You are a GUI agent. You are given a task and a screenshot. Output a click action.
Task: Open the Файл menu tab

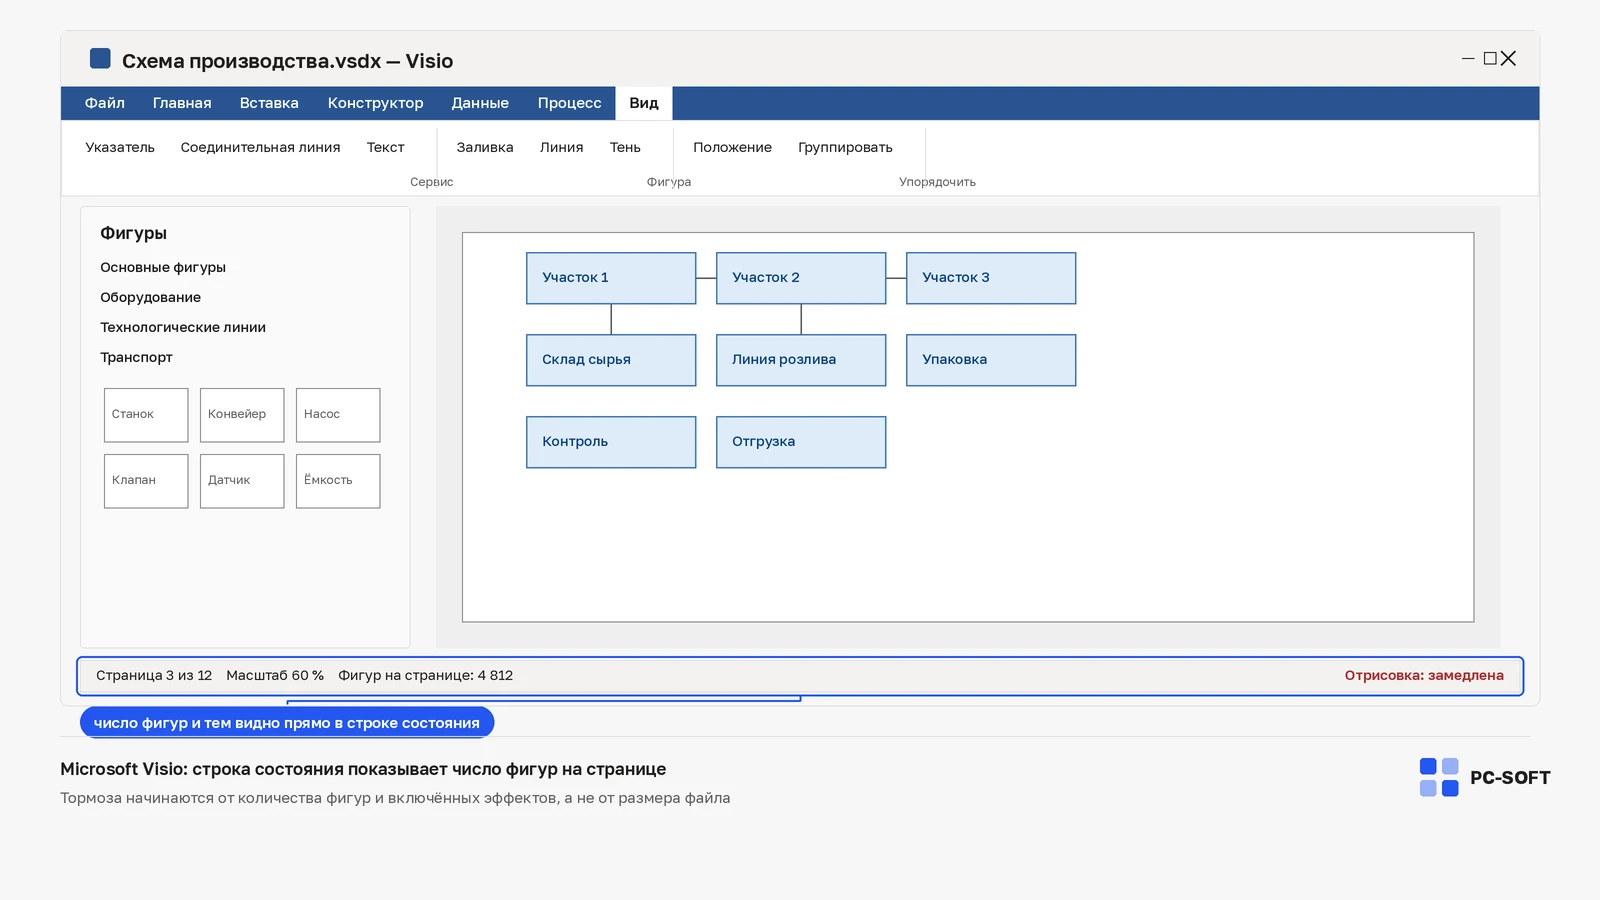click(105, 103)
